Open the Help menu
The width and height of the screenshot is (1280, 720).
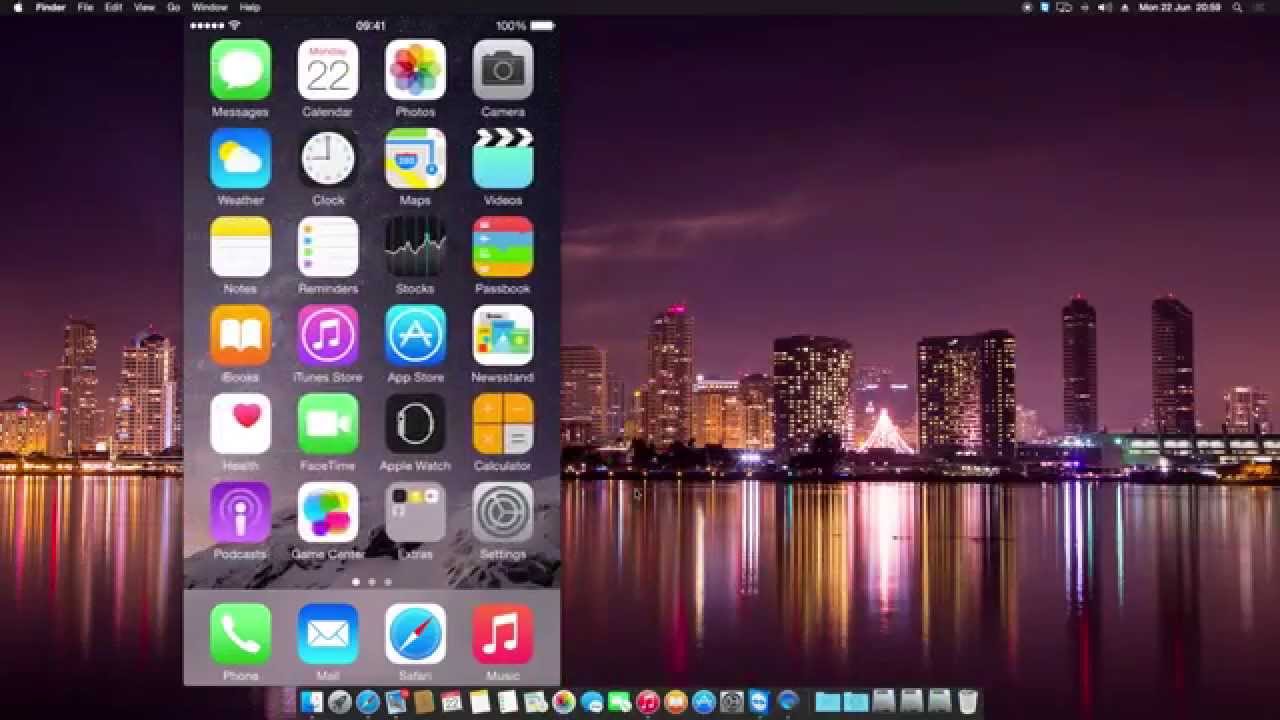click(250, 7)
